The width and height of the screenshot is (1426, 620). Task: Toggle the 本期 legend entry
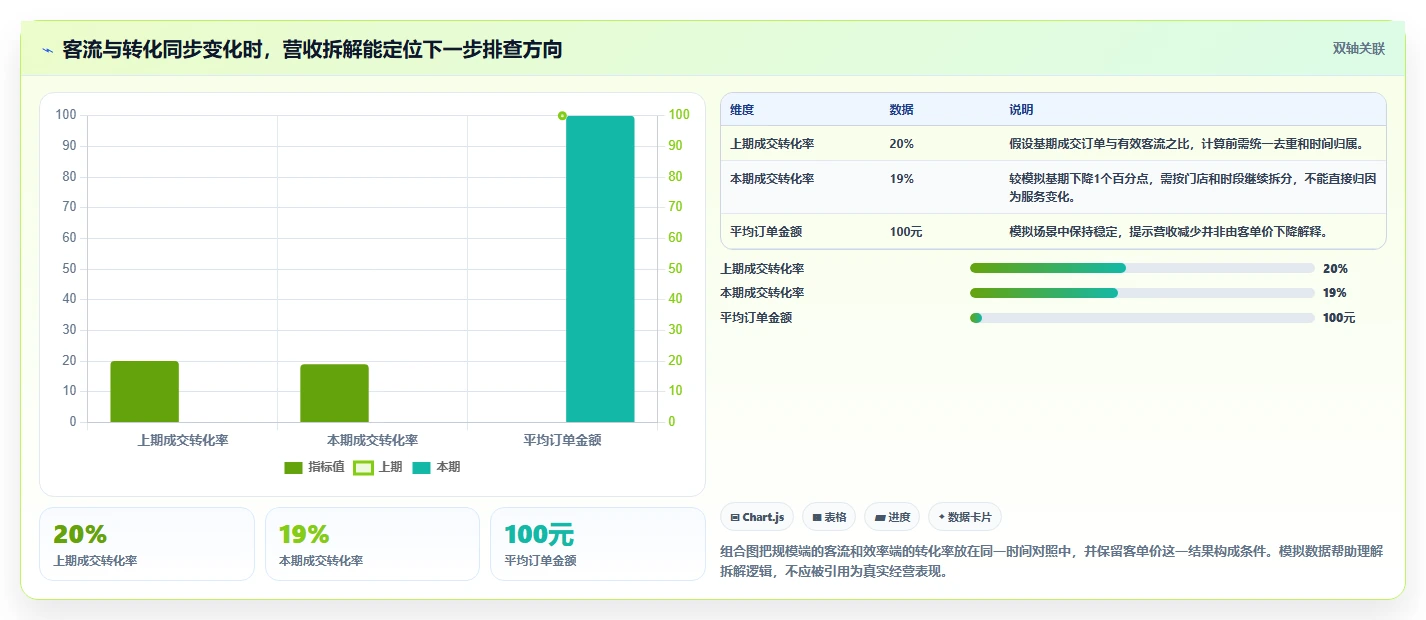coord(436,467)
